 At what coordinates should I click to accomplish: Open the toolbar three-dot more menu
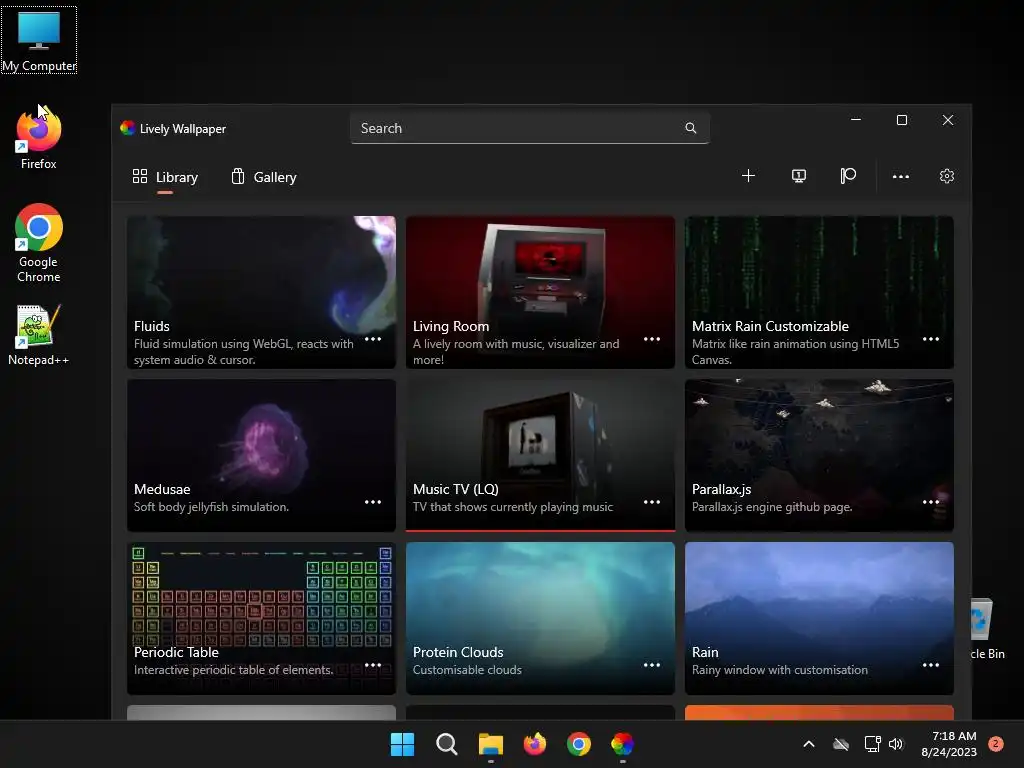pos(901,176)
